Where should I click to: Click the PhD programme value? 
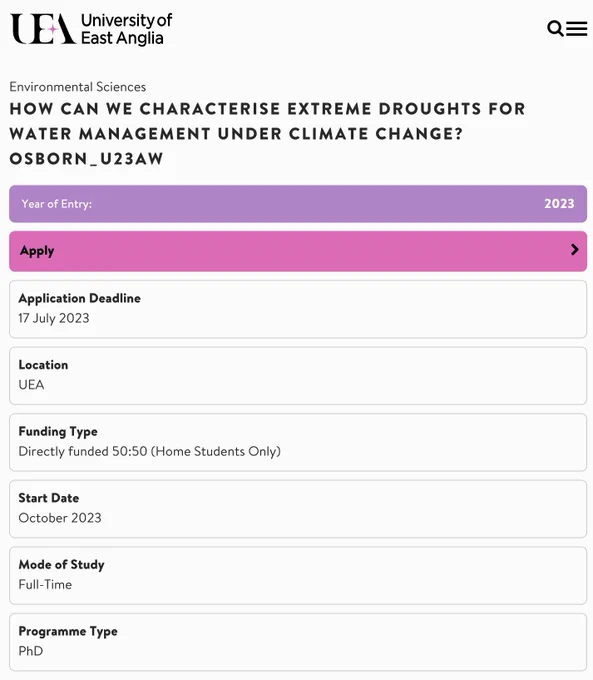(x=31, y=651)
